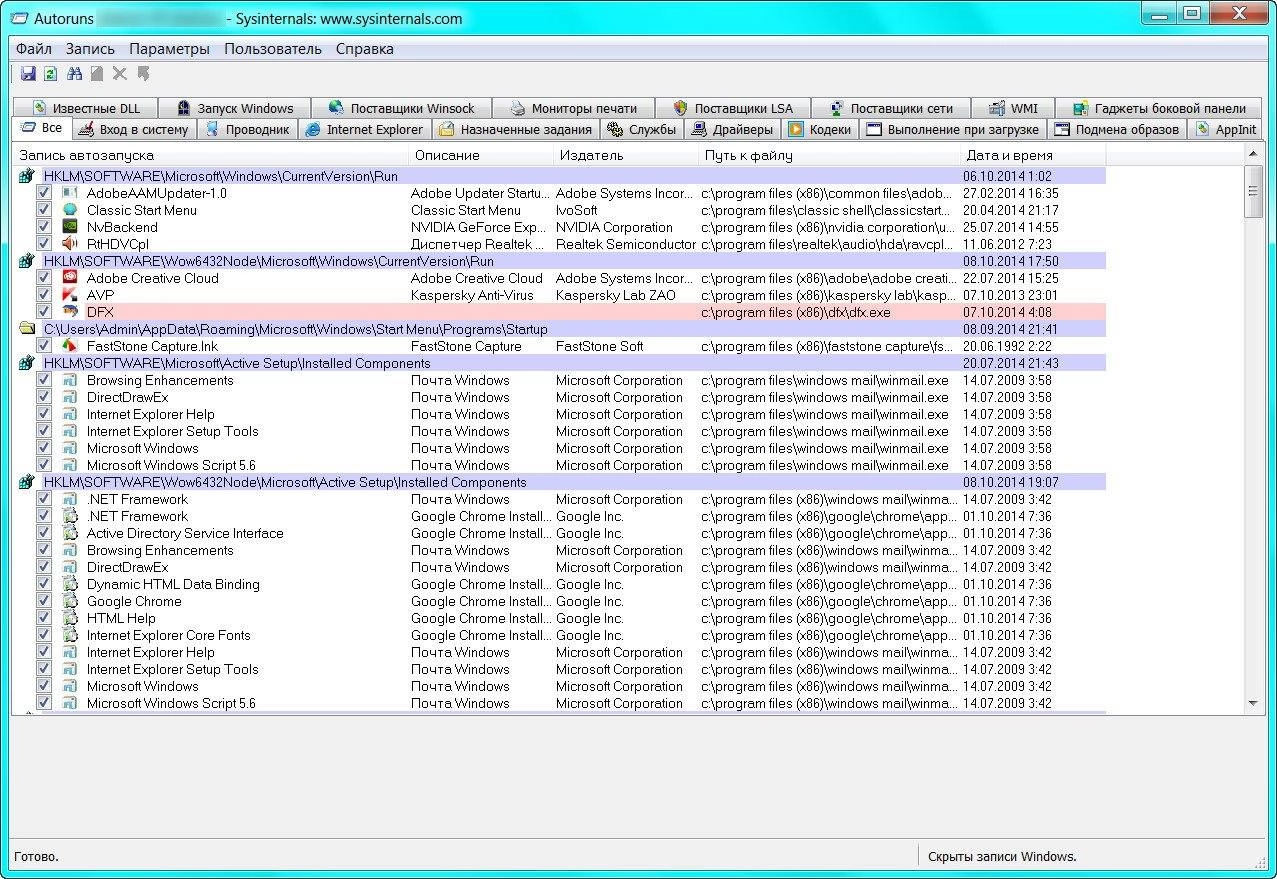Uncheck the FastStone Capture.lnk checkbox
The image size is (1277, 879).
pos(44,346)
